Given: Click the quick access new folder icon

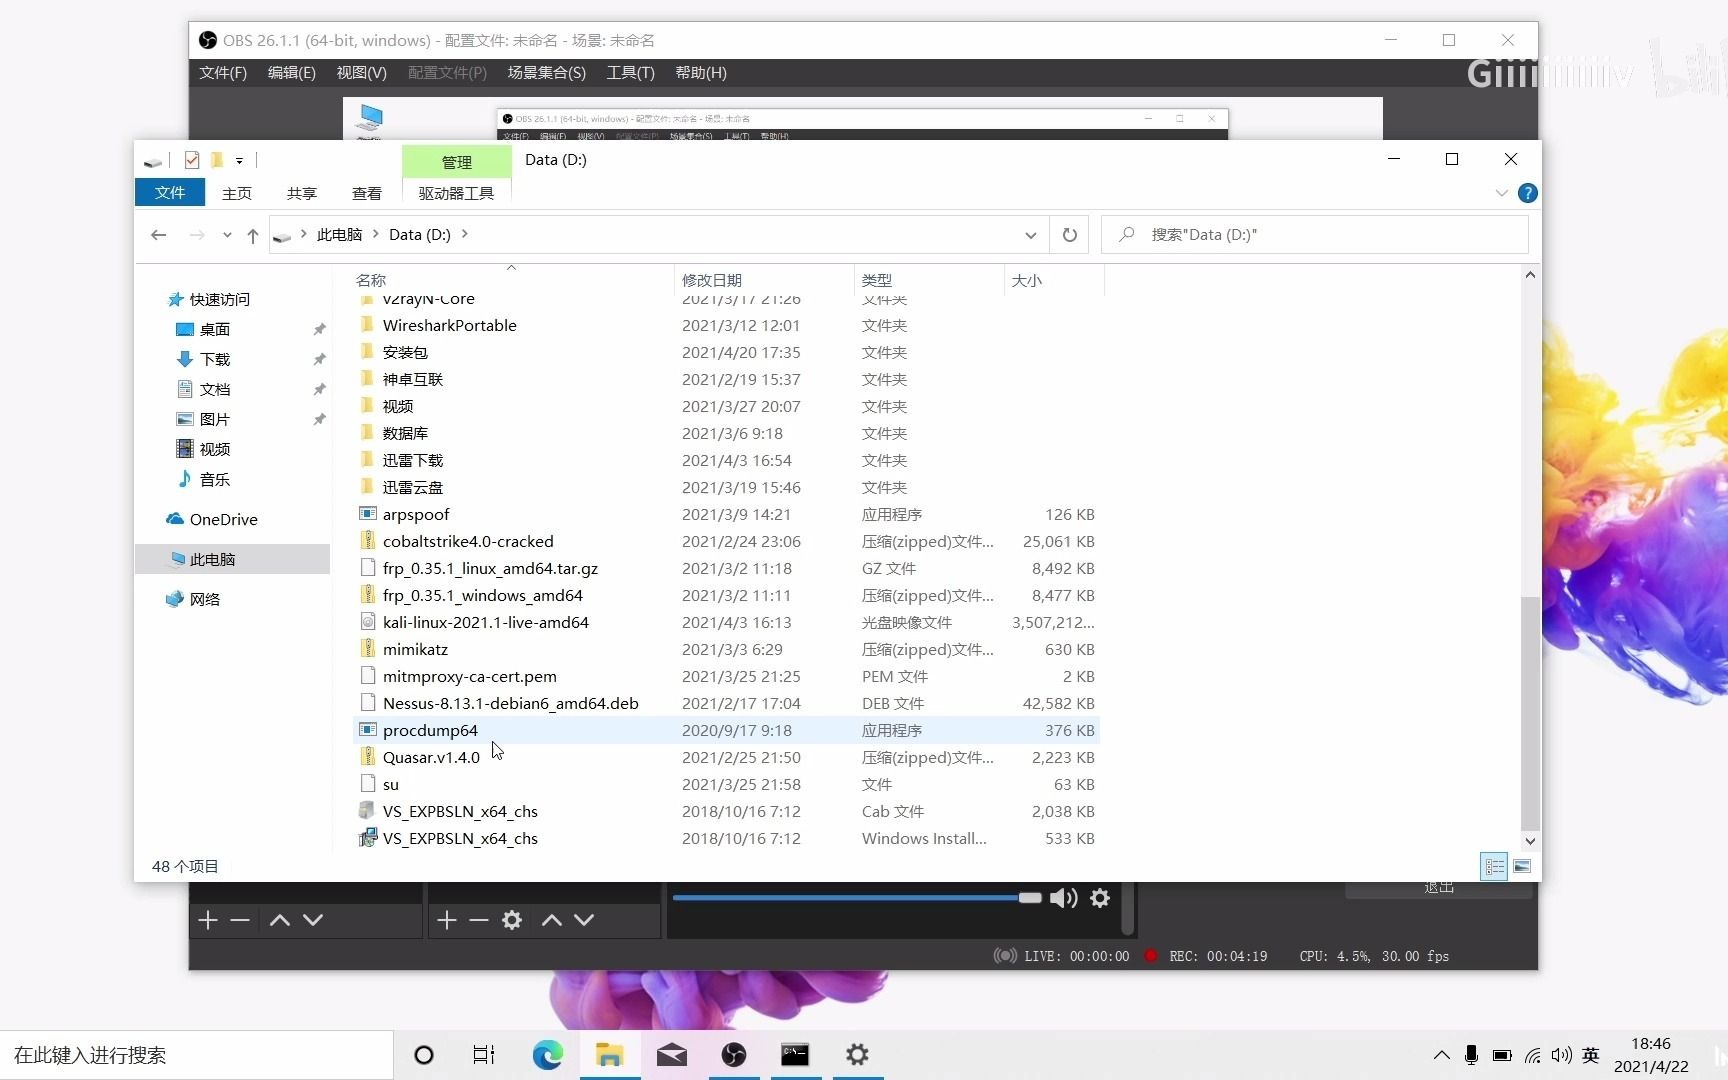Looking at the screenshot, I should click(216, 160).
